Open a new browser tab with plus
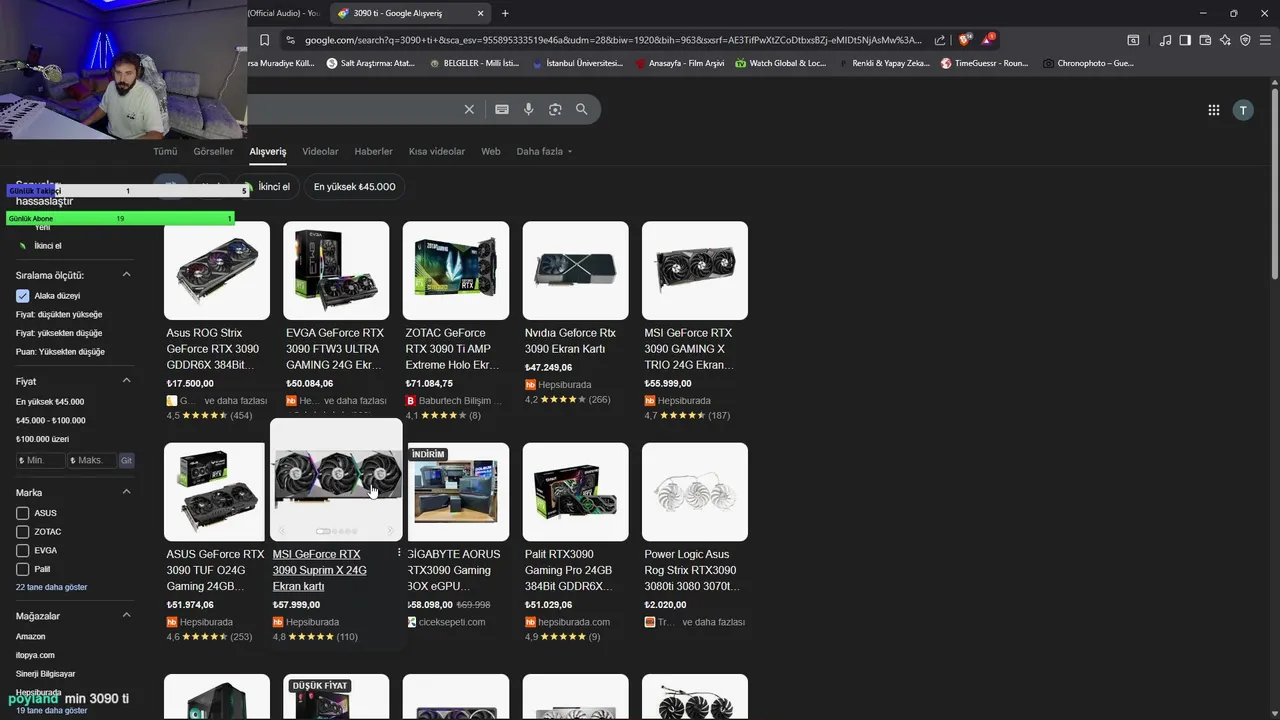Screen dimensions: 1280x720 (505, 13)
